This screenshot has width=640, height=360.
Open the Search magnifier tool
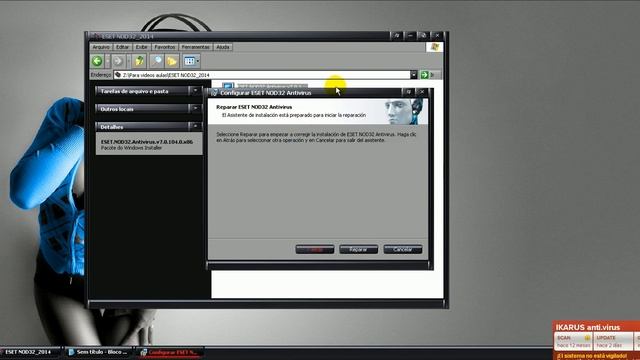click(157, 61)
